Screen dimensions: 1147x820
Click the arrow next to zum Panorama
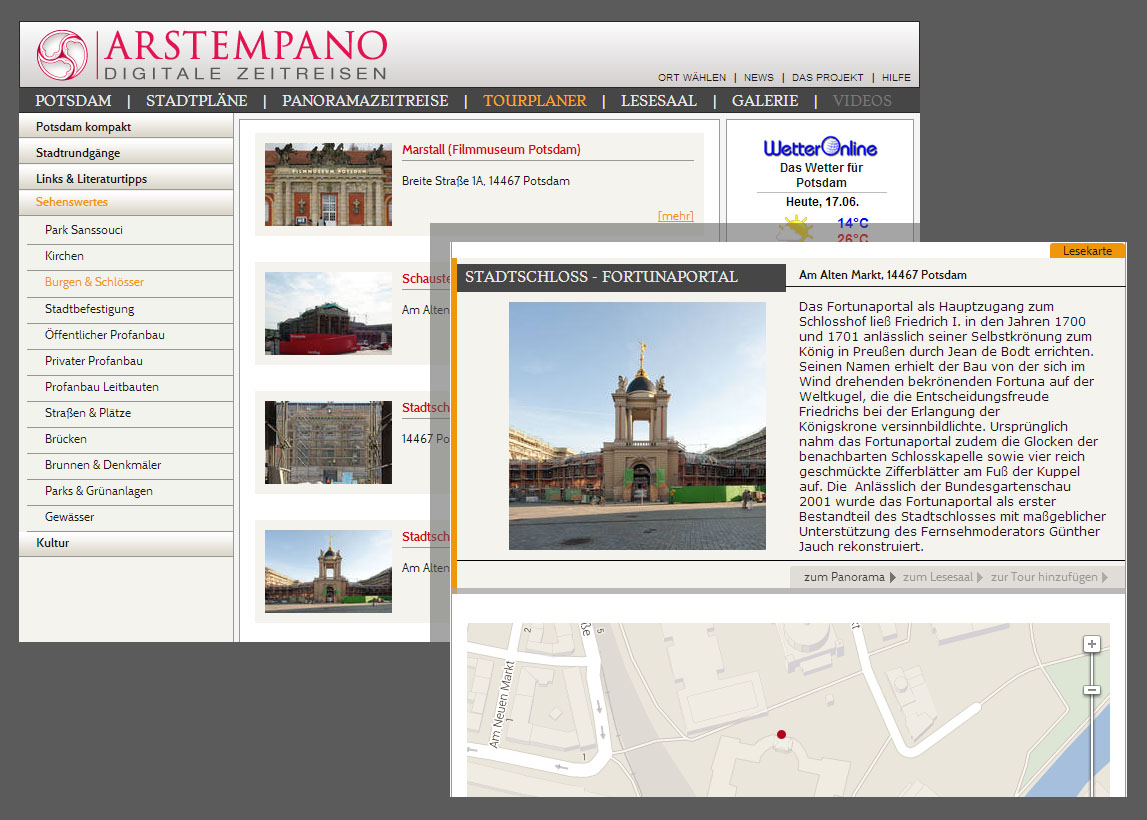893,577
